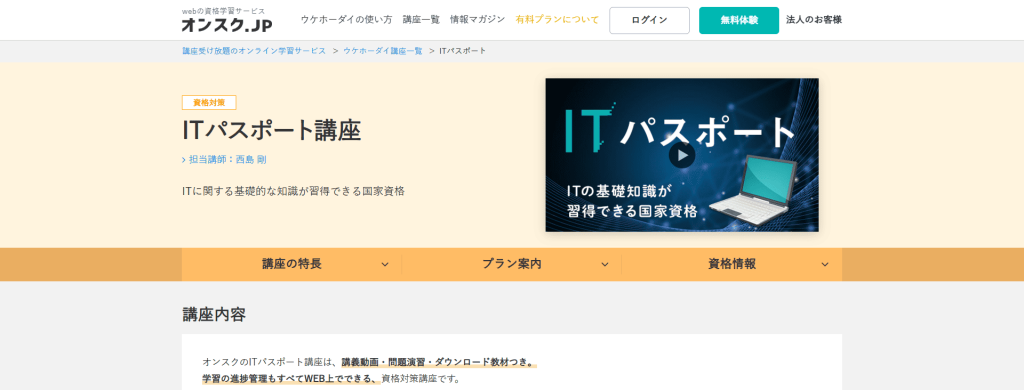Visit 法人のお客様 page

814,20
